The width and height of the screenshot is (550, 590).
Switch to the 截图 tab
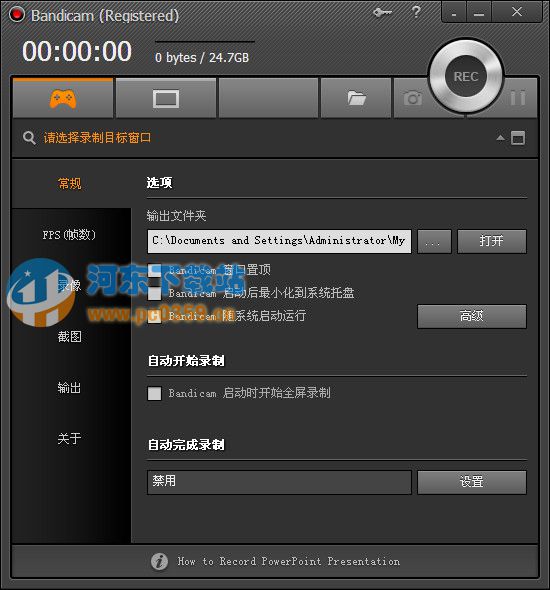tap(69, 336)
